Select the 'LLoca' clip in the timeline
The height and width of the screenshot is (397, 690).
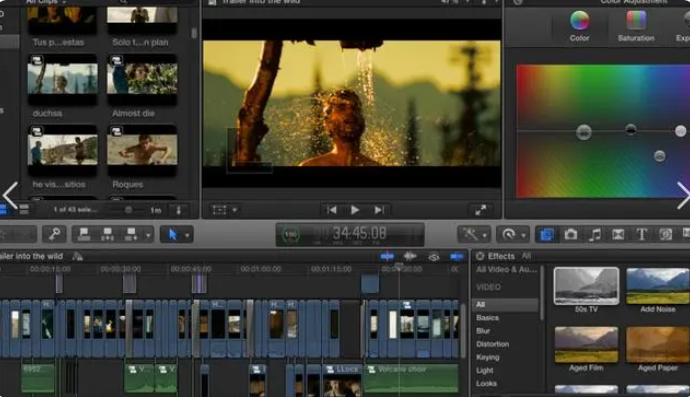coord(342,381)
